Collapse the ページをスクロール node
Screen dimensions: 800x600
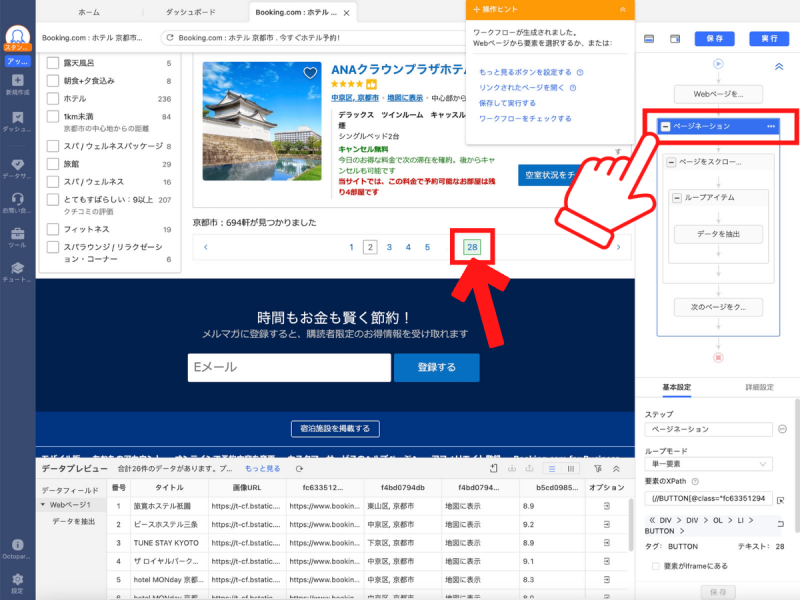(x=671, y=162)
